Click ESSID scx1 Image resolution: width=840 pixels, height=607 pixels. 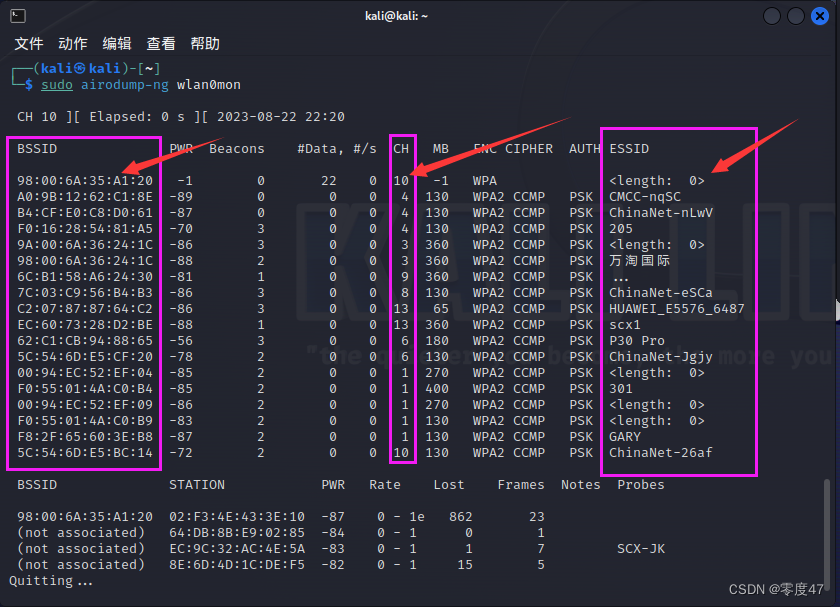coord(625,325)
